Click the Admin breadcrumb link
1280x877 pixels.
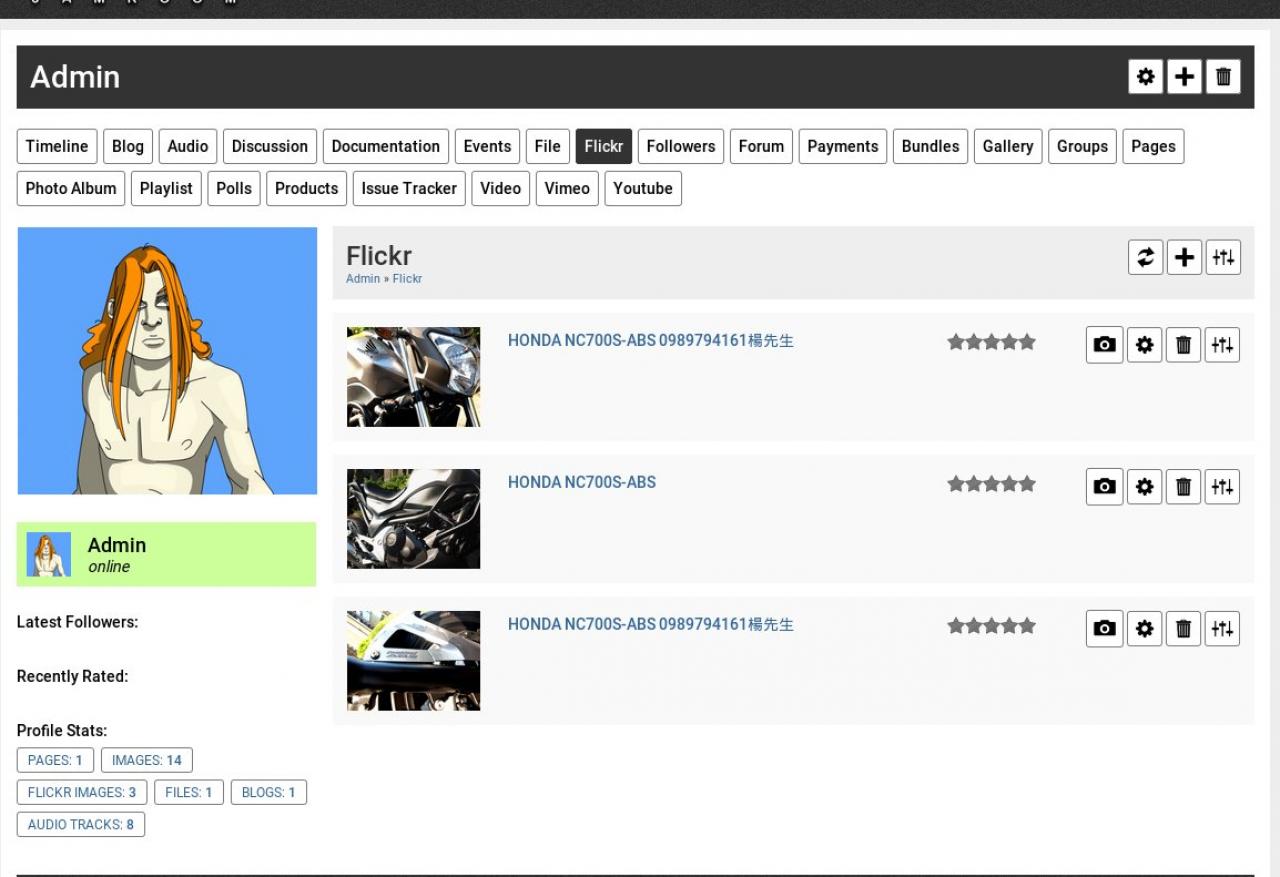(x=362, y=279)
